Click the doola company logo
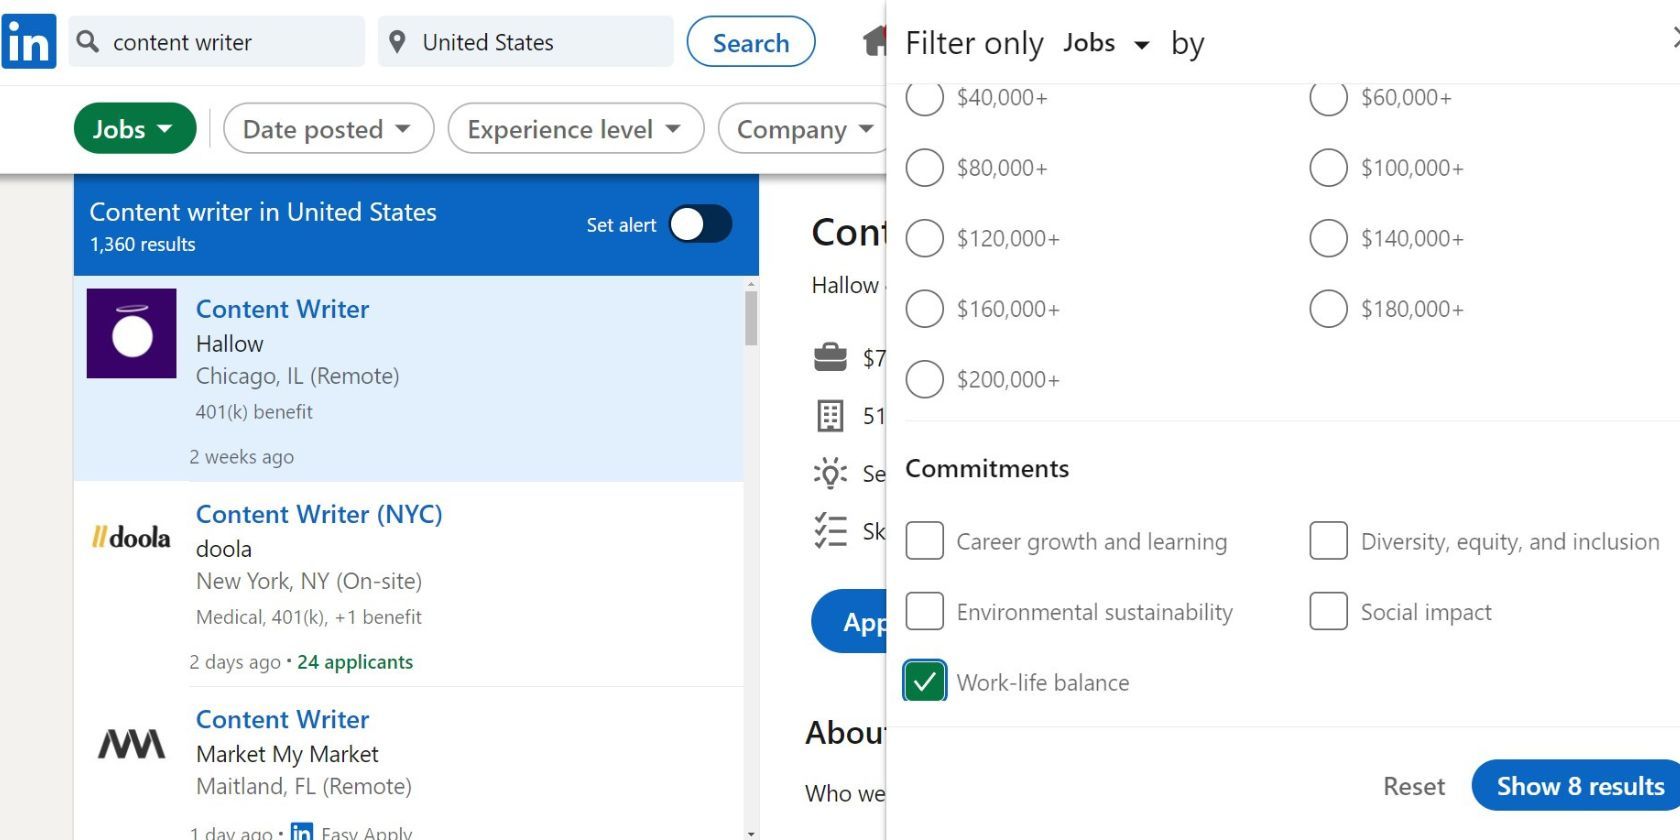1680x840 pixels. 132,538
